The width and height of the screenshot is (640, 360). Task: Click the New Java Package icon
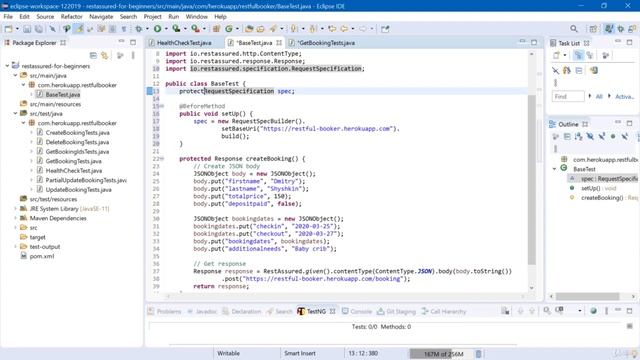point(216,29)
